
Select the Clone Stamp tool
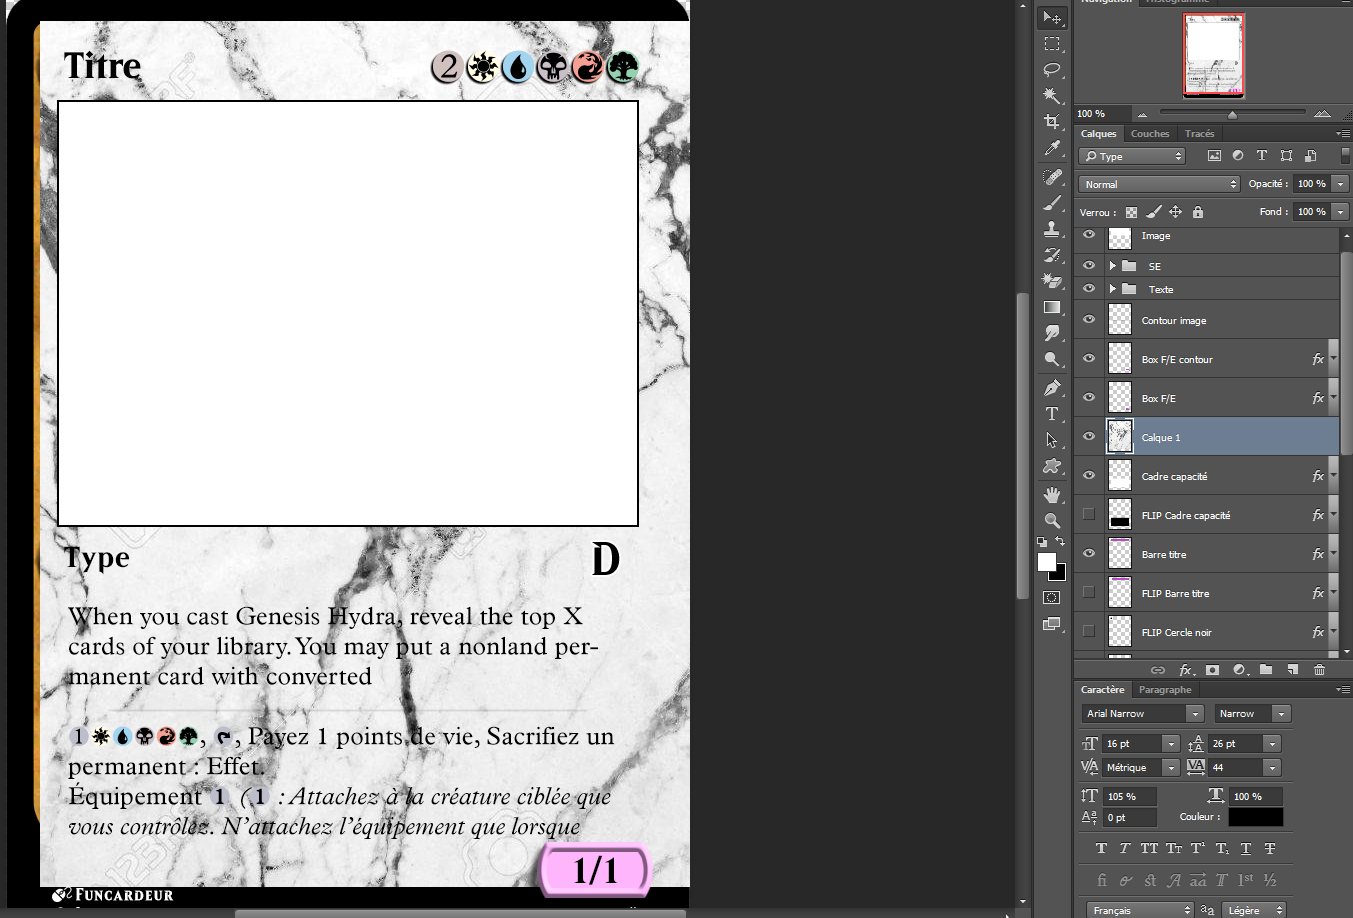pos(1052,229)
